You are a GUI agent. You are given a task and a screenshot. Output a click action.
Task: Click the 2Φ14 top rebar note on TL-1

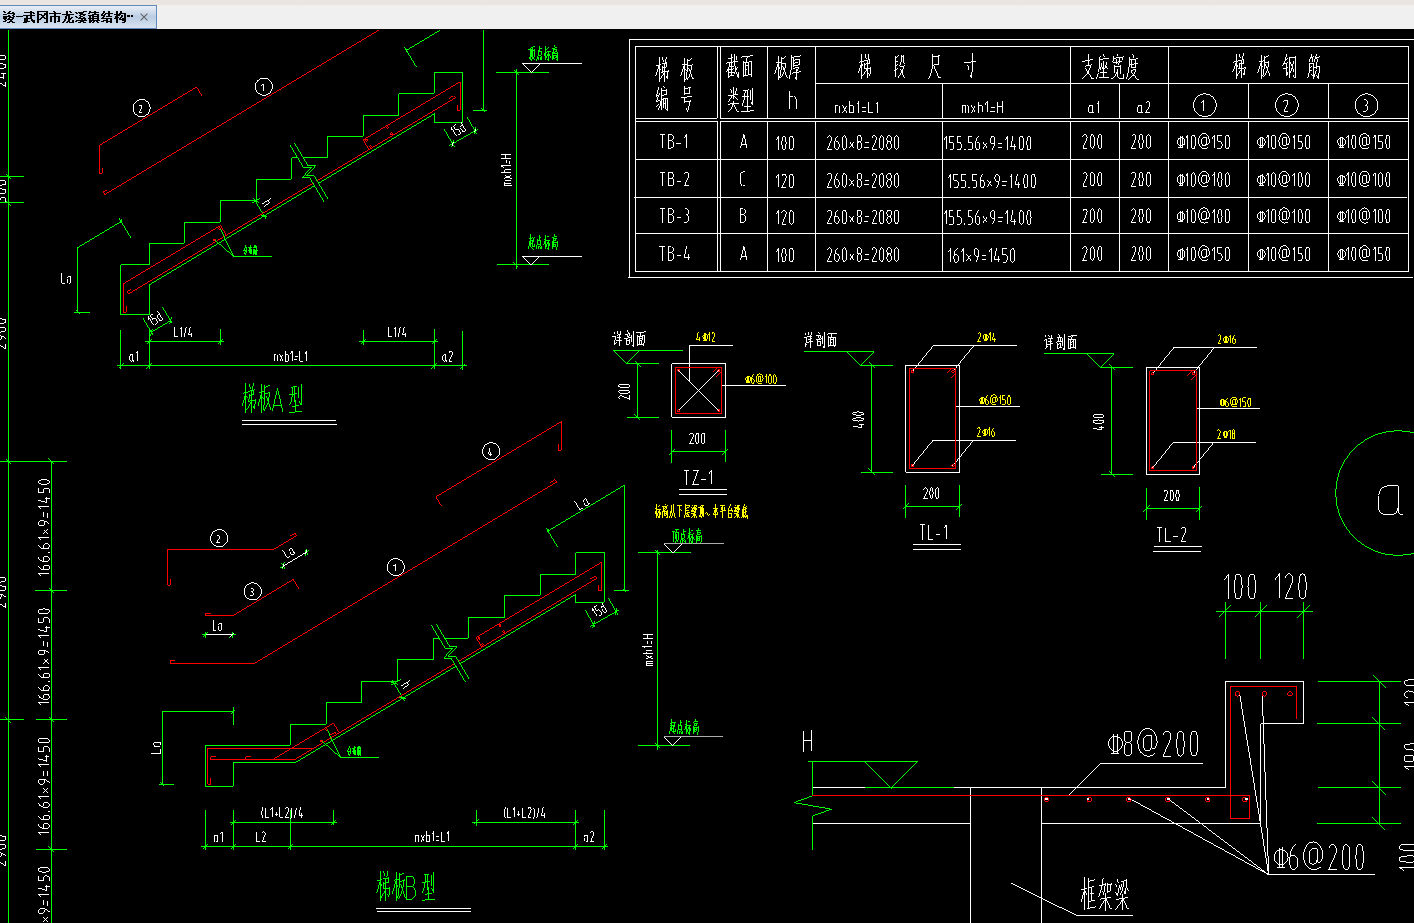[x=986, y=337]
